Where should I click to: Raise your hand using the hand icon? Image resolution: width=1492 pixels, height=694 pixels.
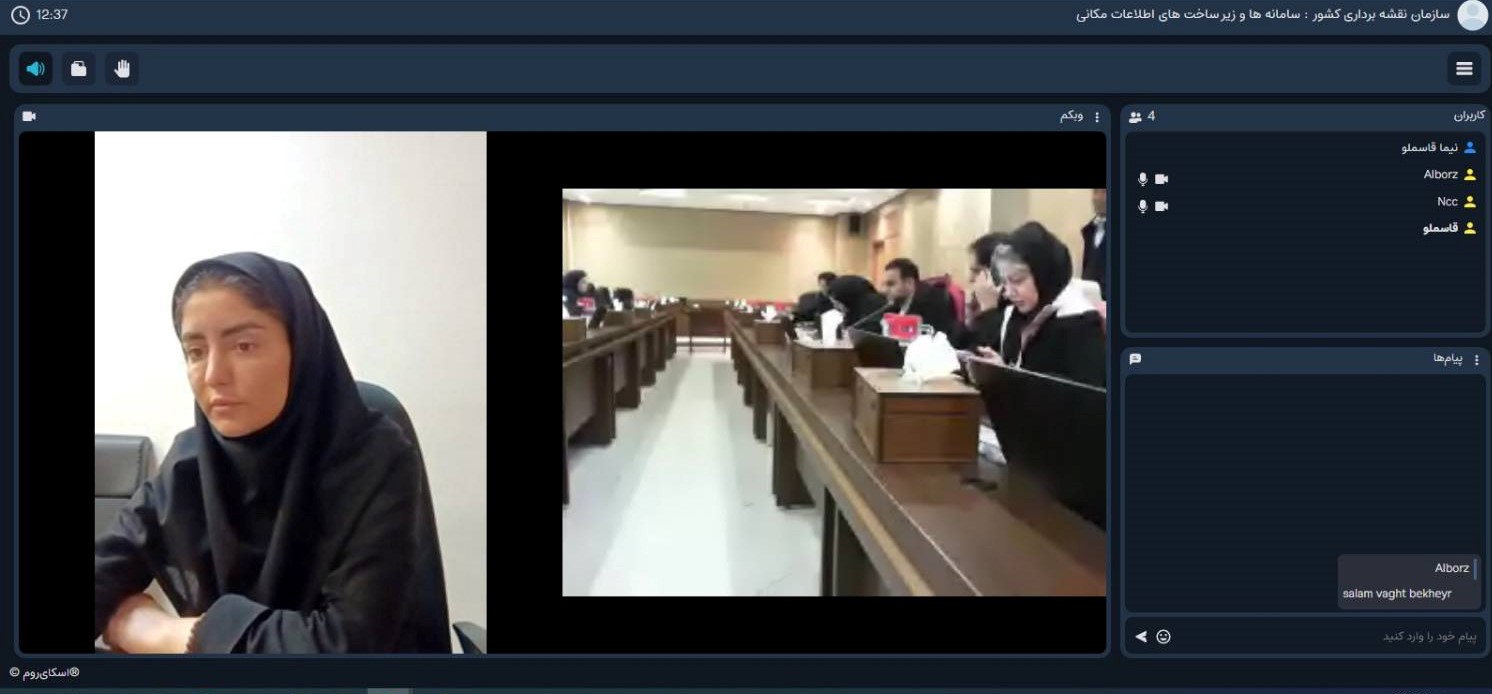click(x=122, y=69)
